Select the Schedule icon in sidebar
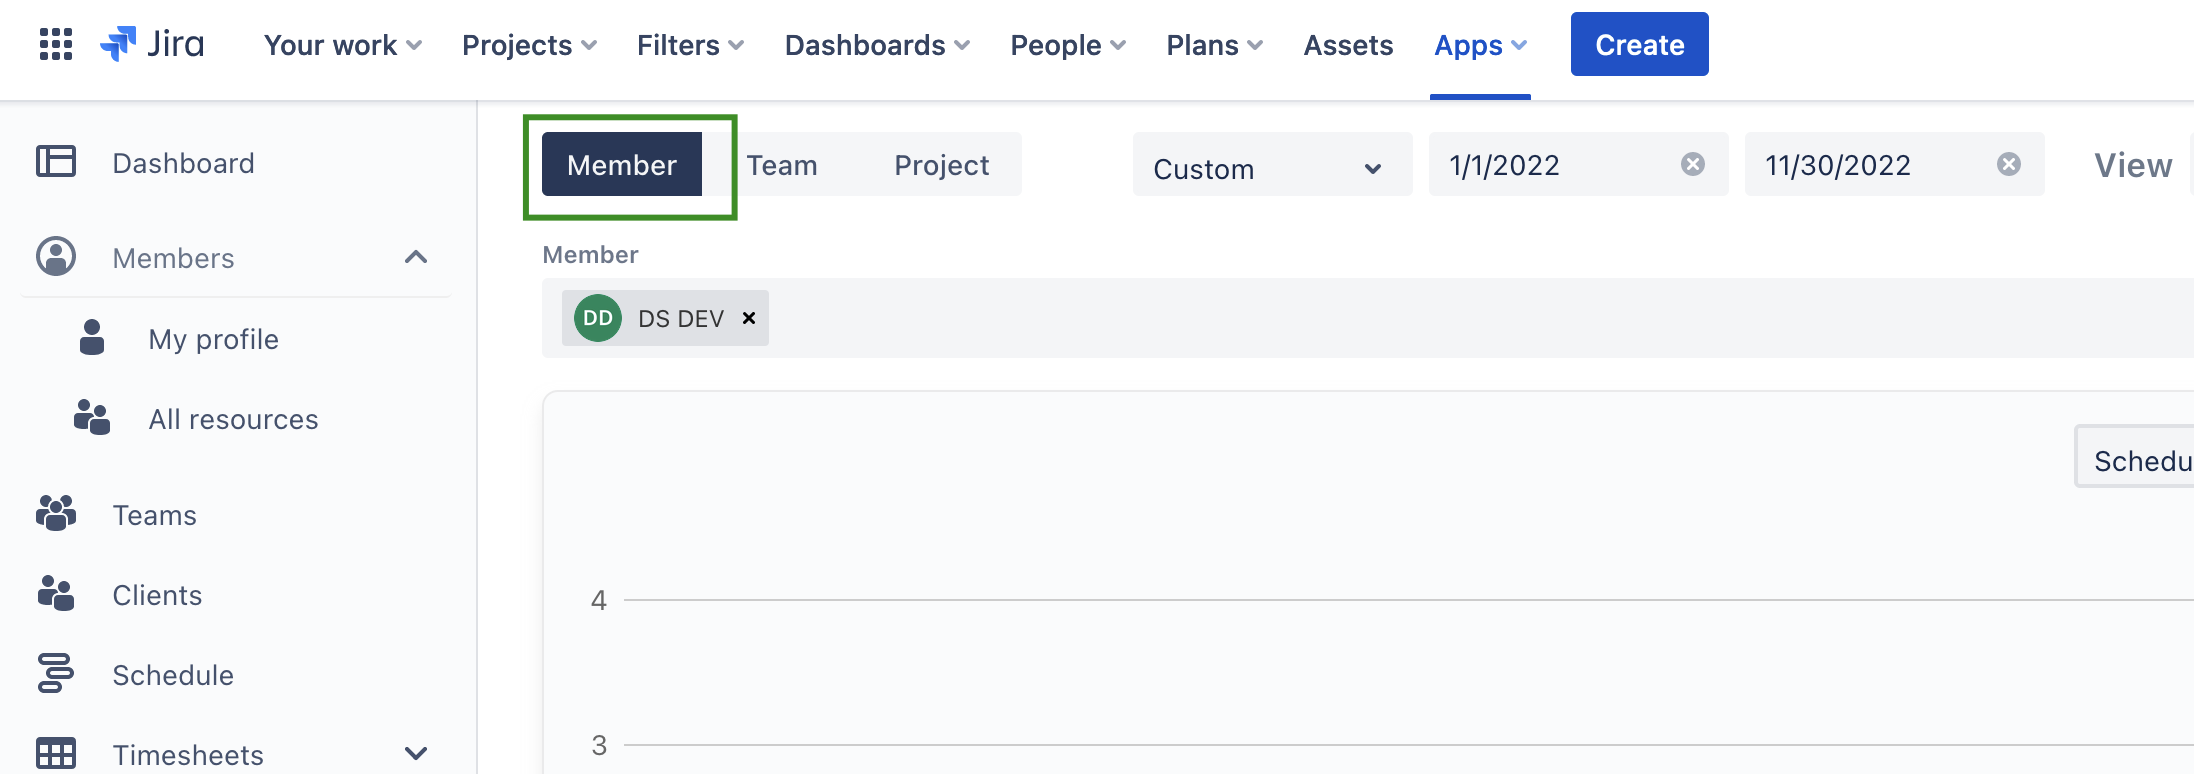The height and width of the screenshot is (774, 2194). click(x=56, y=673)
